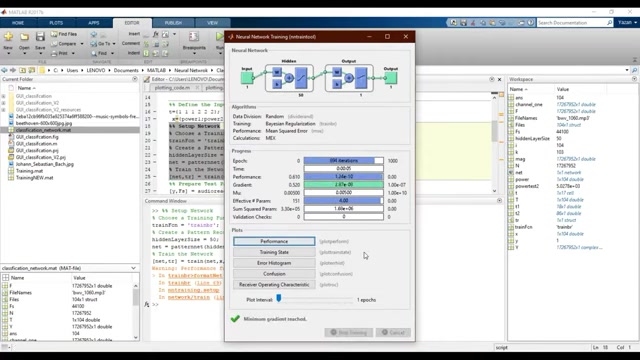Image resolution: width=640 pixels, height=360 pixels.
Task: Open the Find dropdown arrow
Action: (x=112, y=53)
